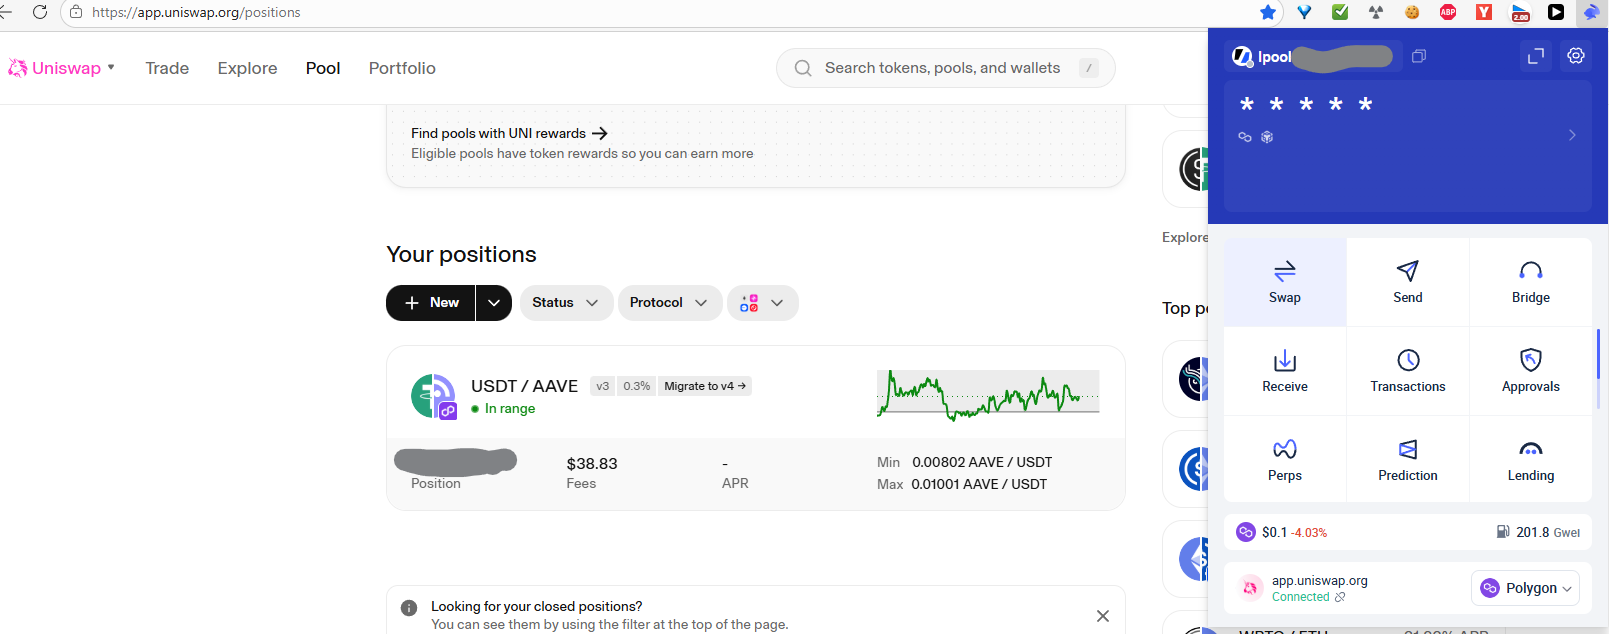Open Perps trading
Screen dimensions: 1609x634
[1284, 459]
